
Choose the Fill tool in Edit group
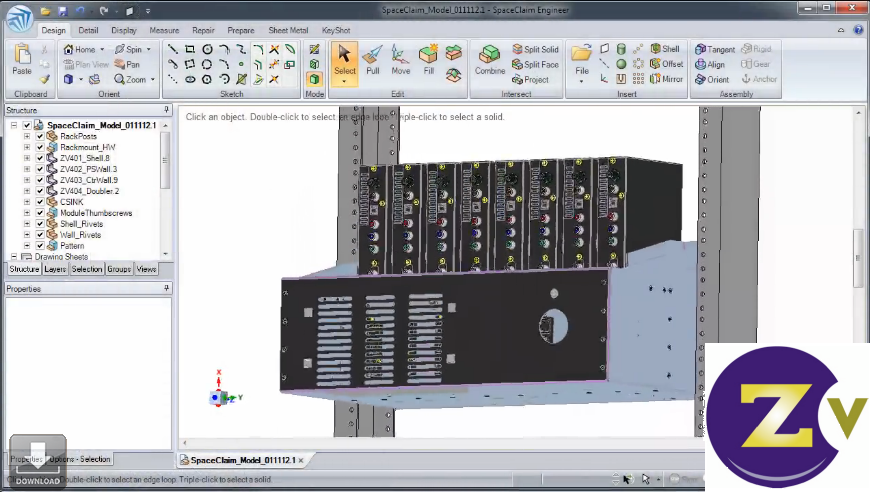click(x=428, y=60)
